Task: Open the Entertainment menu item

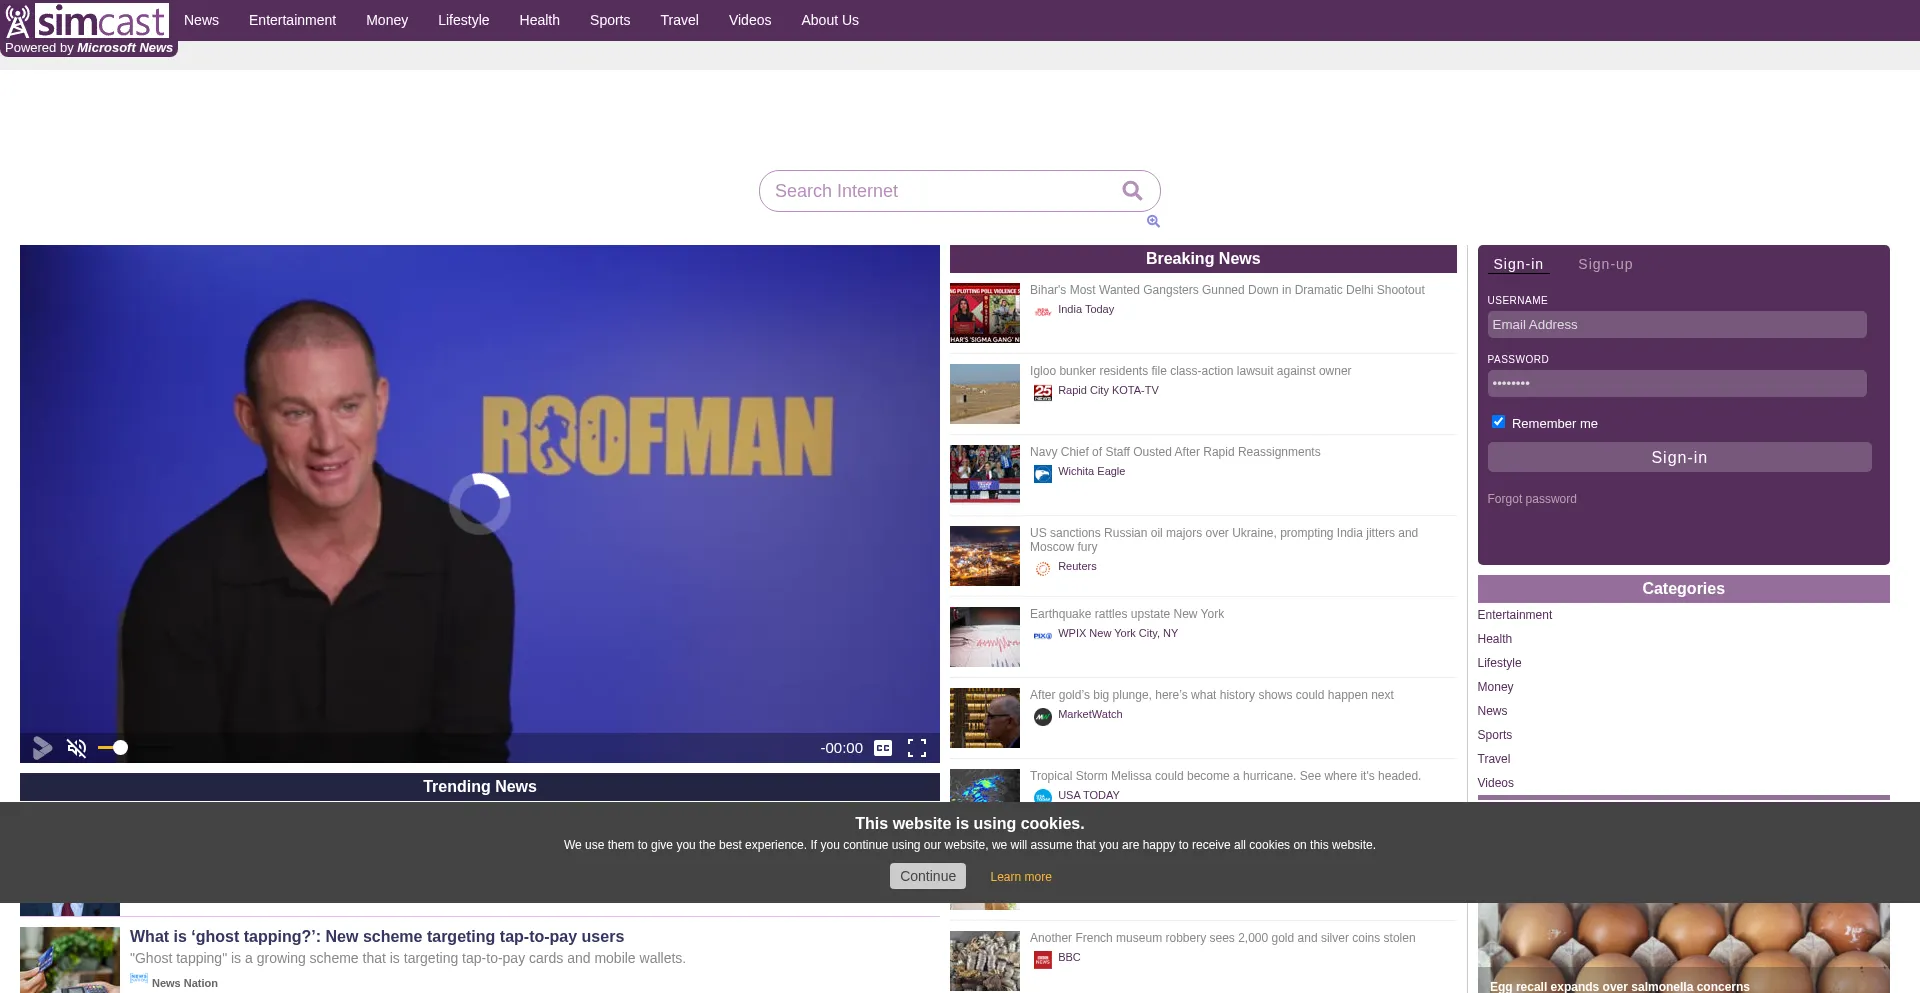Action: pyautogui.click(x=292, y=20)
